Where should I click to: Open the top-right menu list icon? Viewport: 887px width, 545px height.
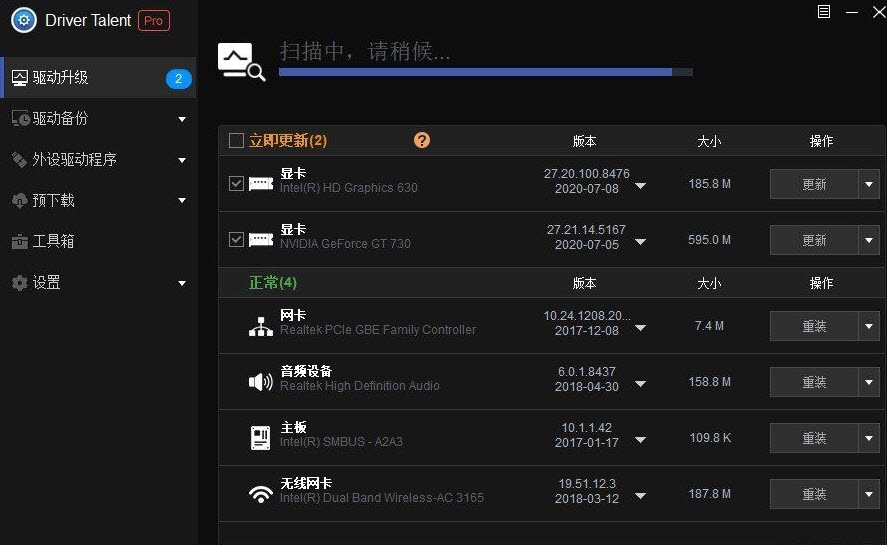824,11
